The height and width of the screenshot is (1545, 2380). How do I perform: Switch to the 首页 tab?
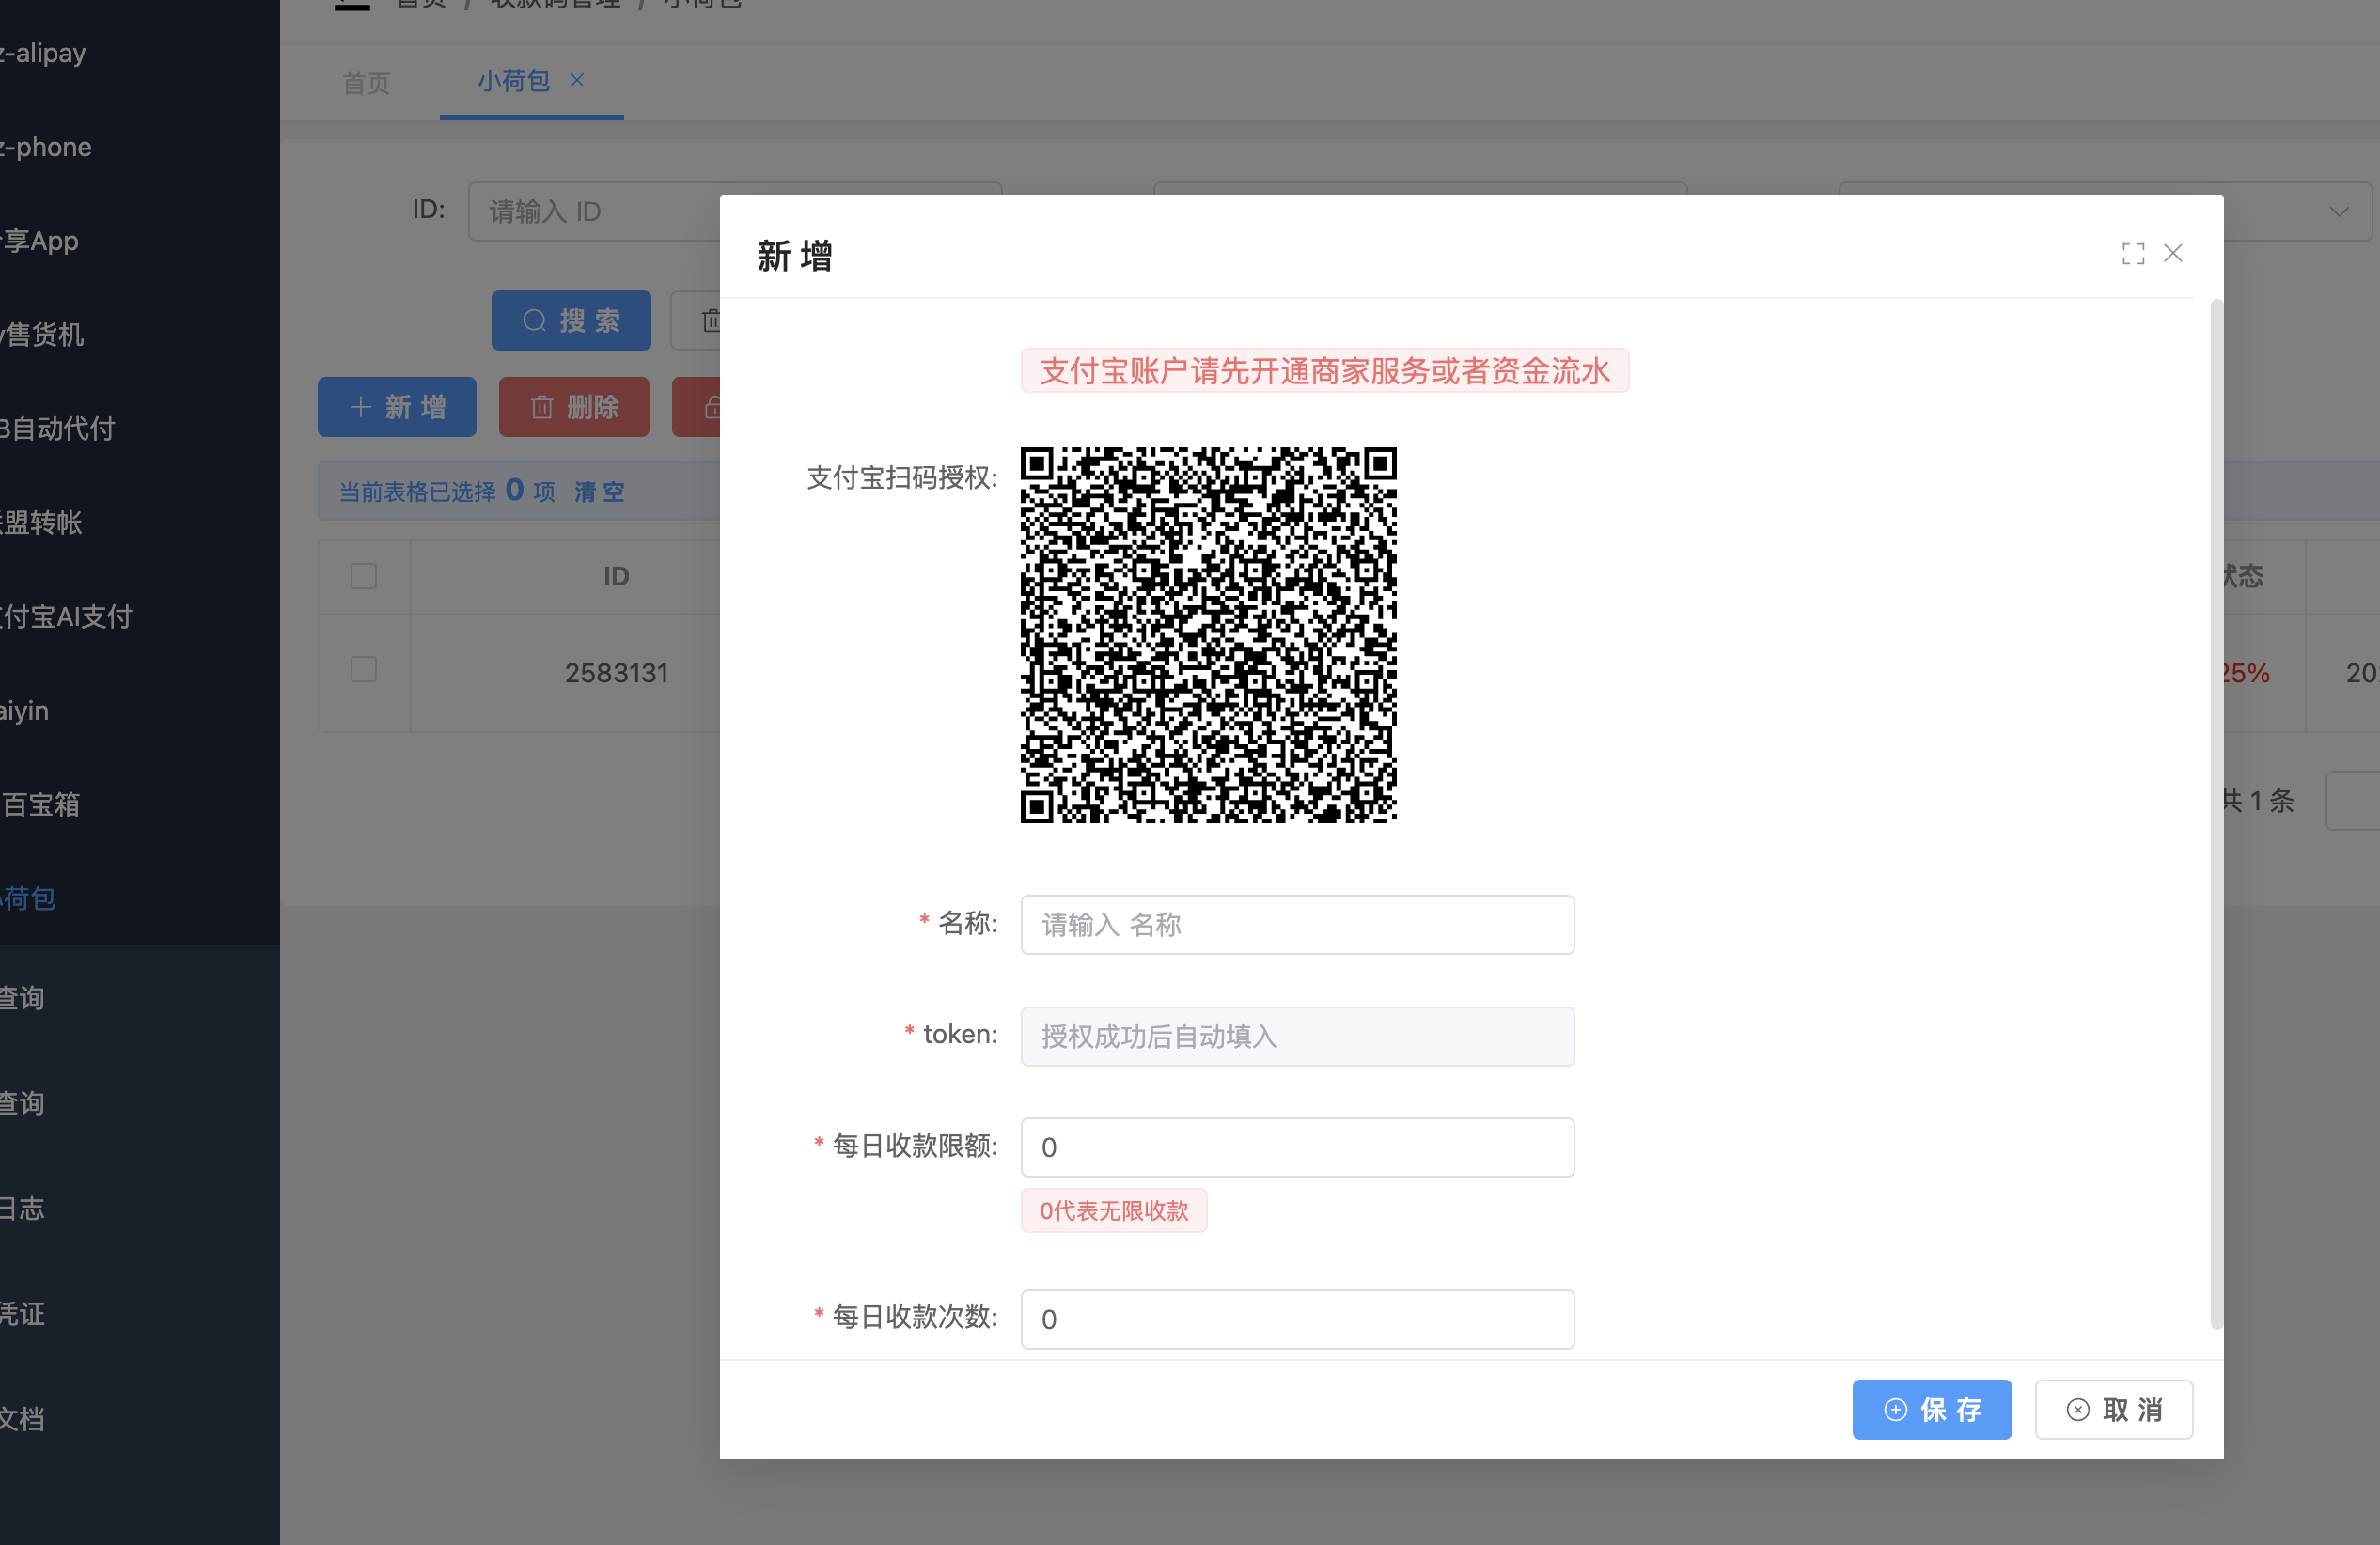pos(366,83)
